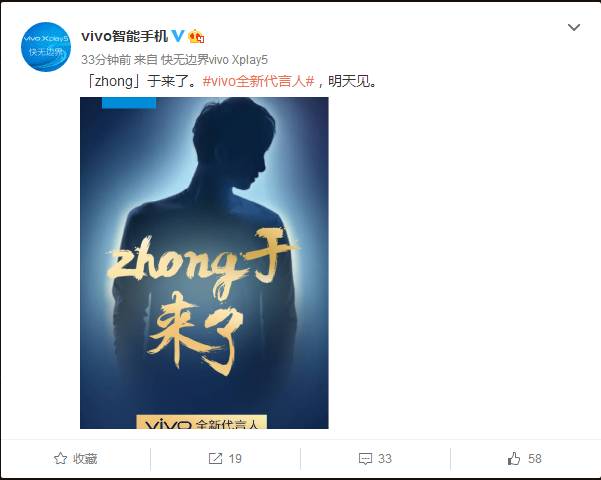Click the post text 「zhong」于来了
Image resolution: width=601 pixels, height=480 pixels.
(141, 81)
